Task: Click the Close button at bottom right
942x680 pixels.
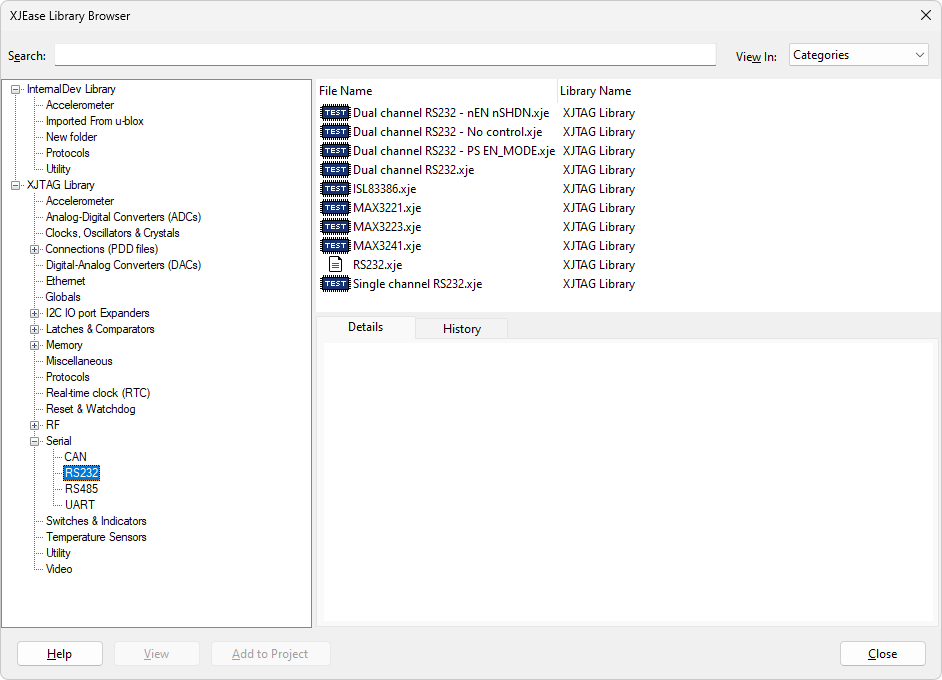Action: pyautogui.click(x=882, y=654)
